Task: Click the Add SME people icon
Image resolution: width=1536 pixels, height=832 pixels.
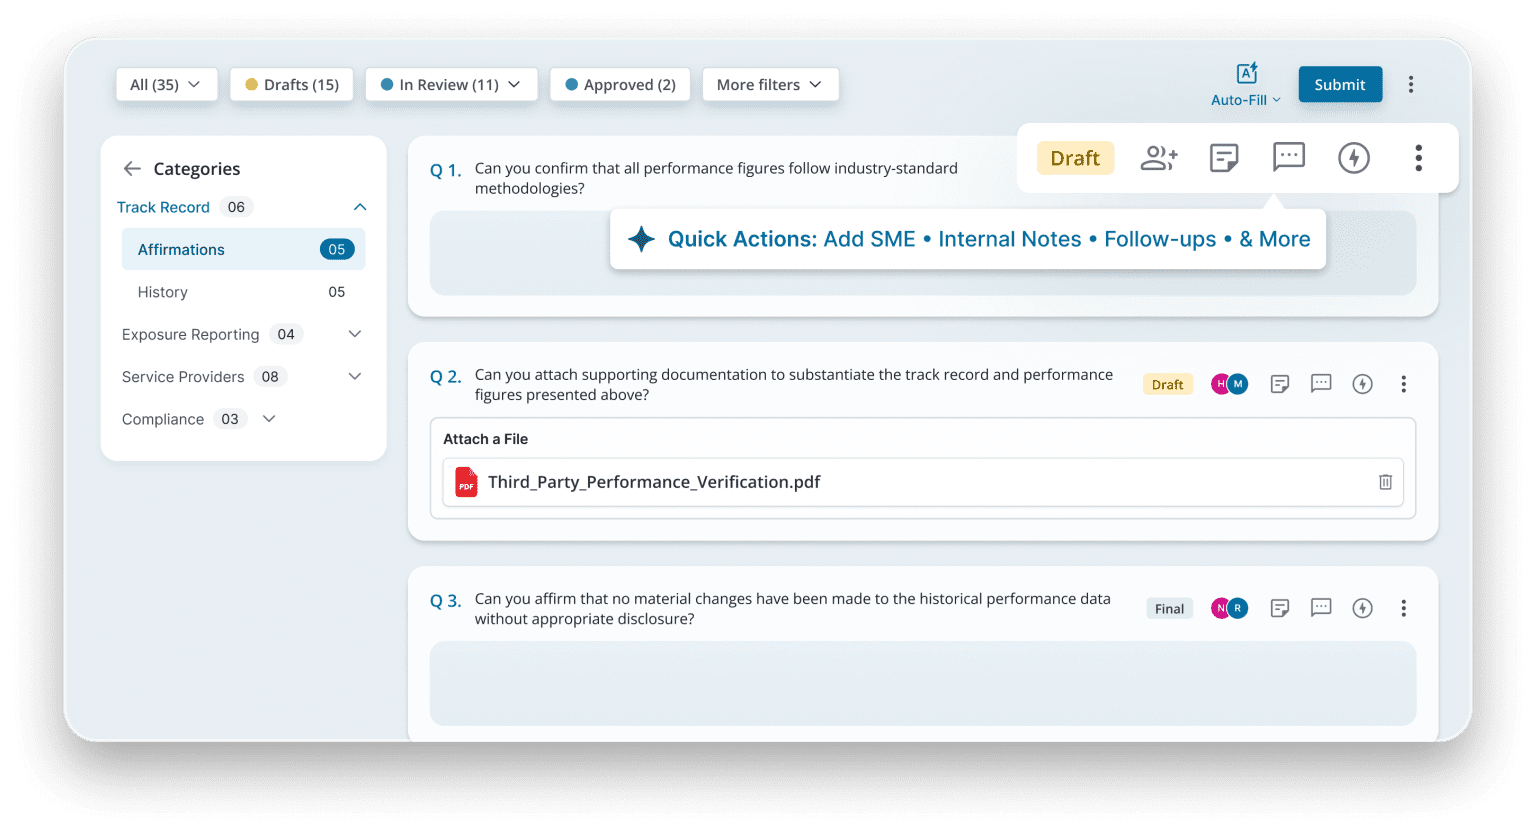Action: [1159, 158]
